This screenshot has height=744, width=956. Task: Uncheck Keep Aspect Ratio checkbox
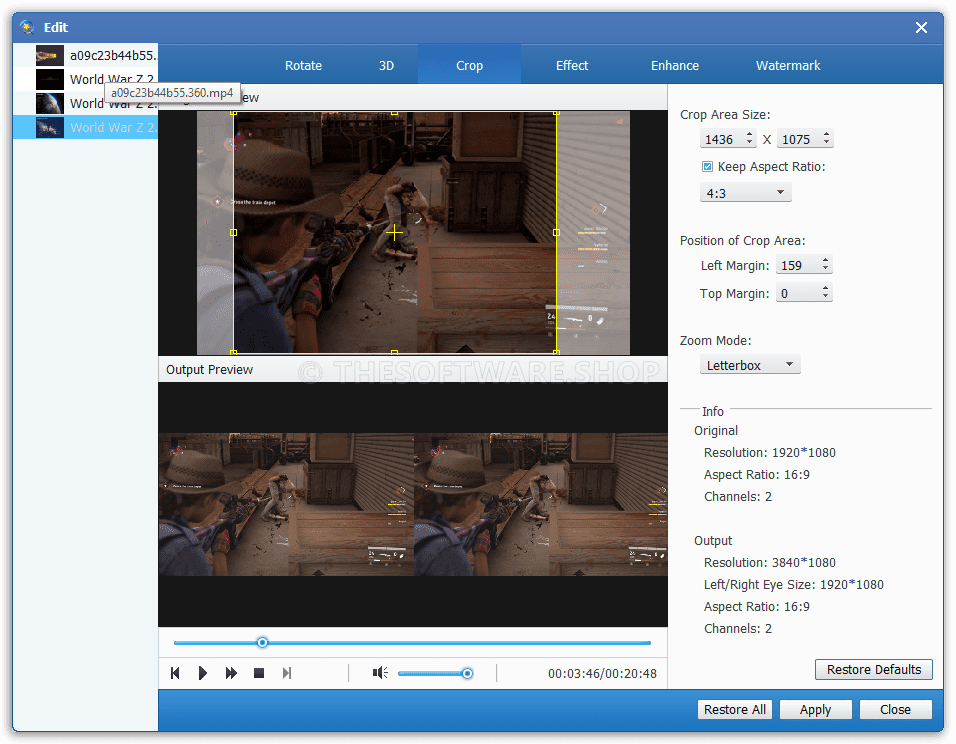point(707,166)
